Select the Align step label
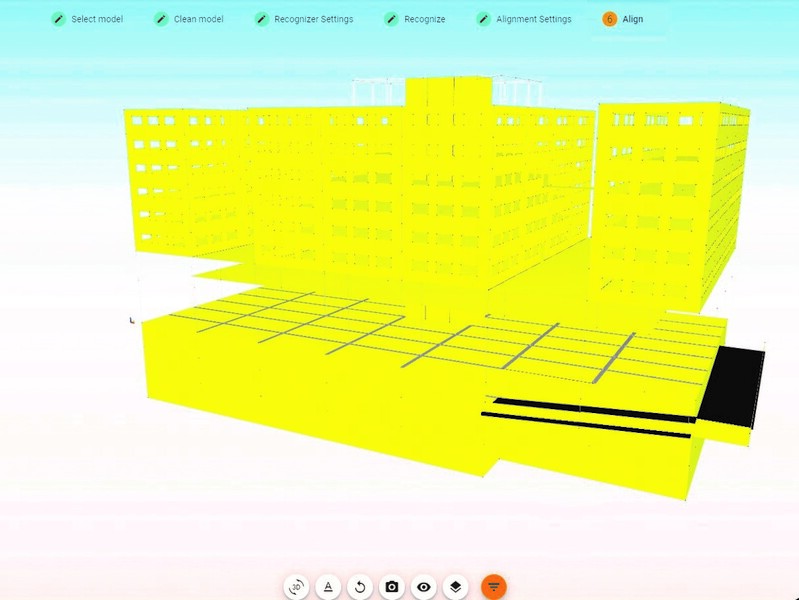 coord(633,19)
